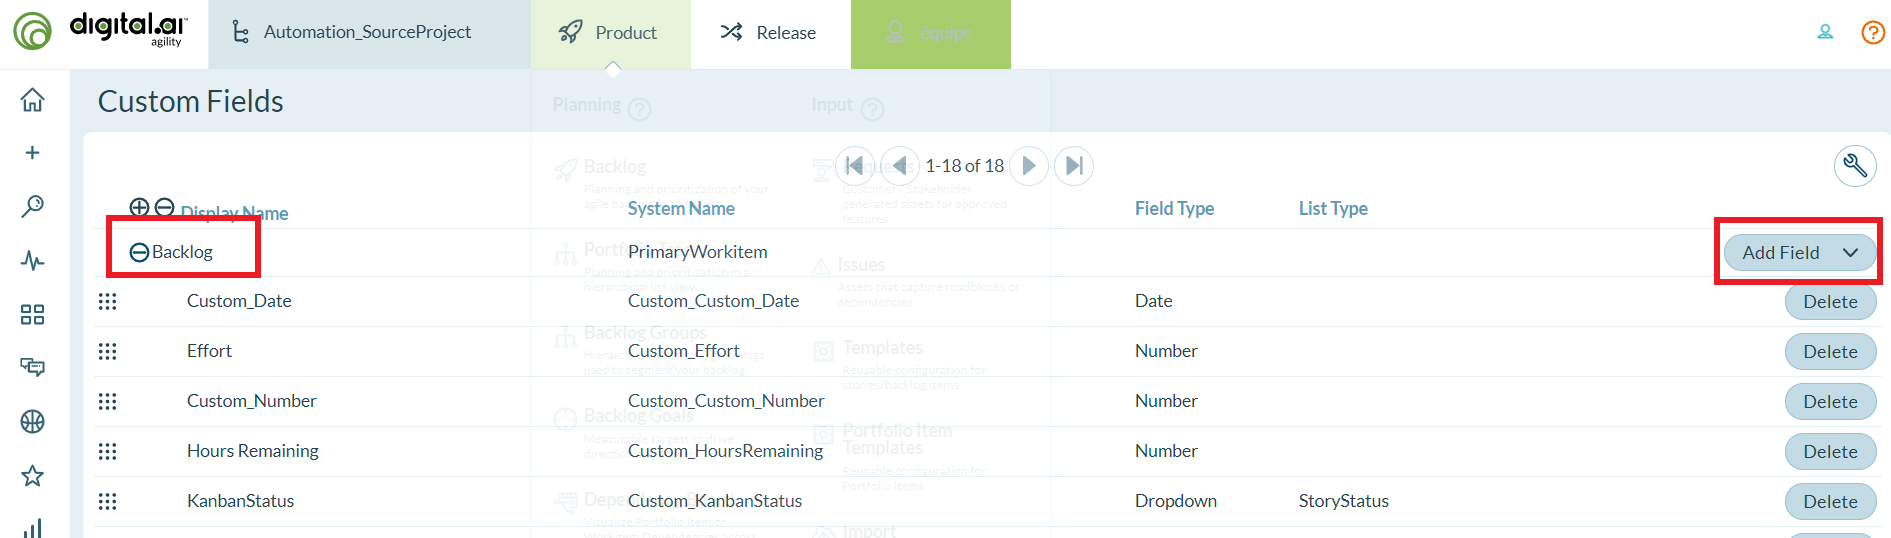Open the favorites star icon in the sidebar
The image size is (1891, 538).
pyautogui.click(x=32, y=476)
